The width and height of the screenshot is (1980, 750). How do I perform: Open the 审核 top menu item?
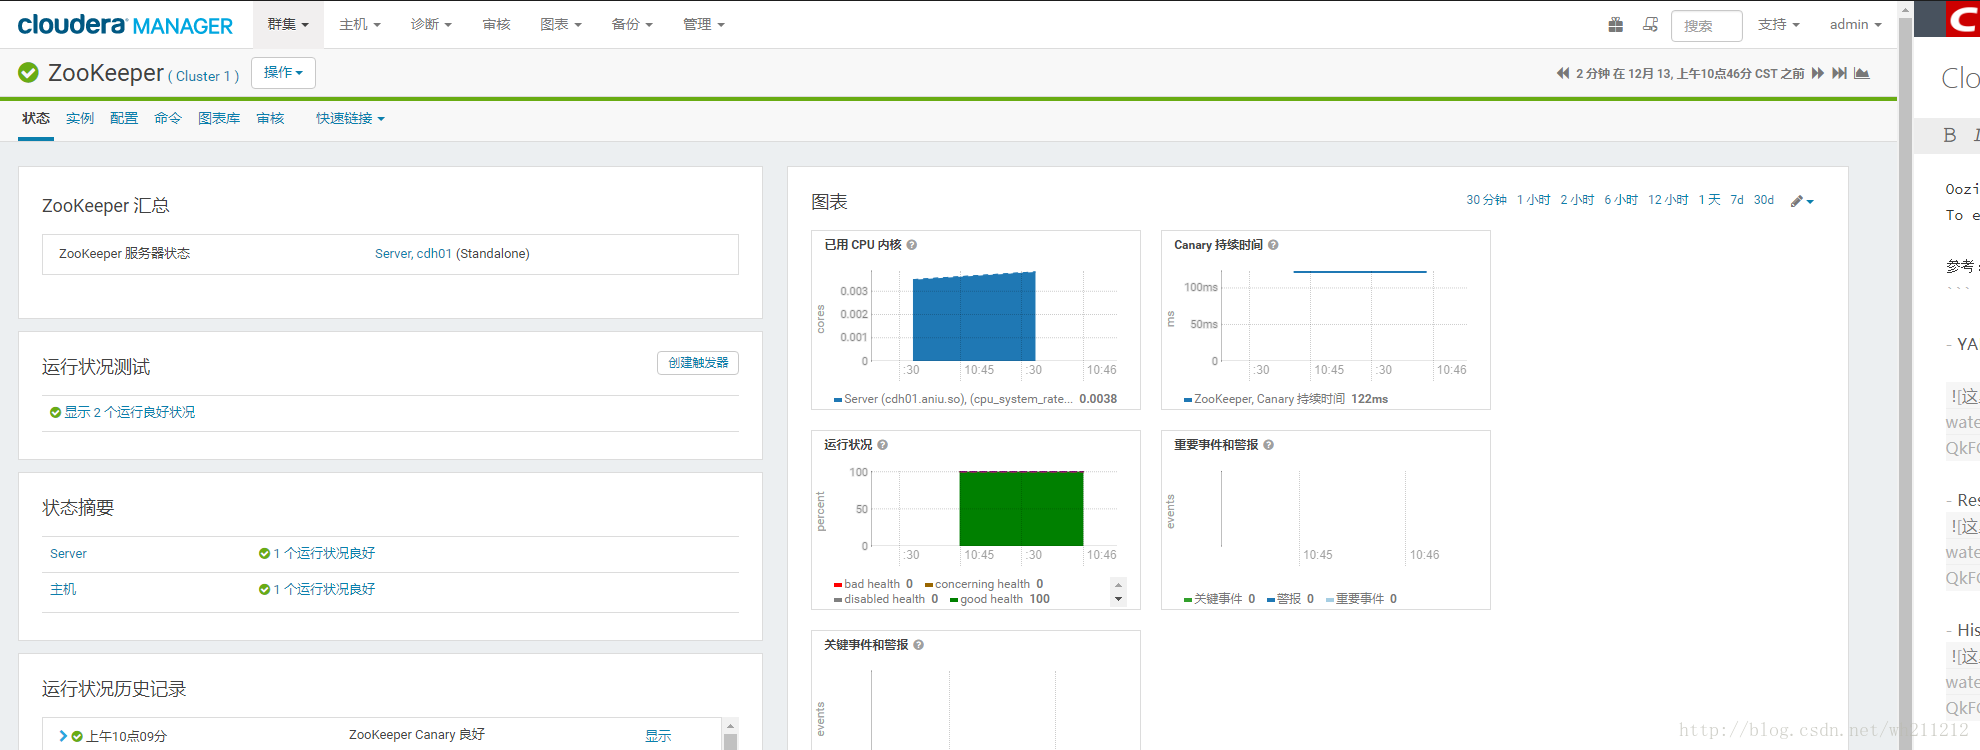(496, 24)
